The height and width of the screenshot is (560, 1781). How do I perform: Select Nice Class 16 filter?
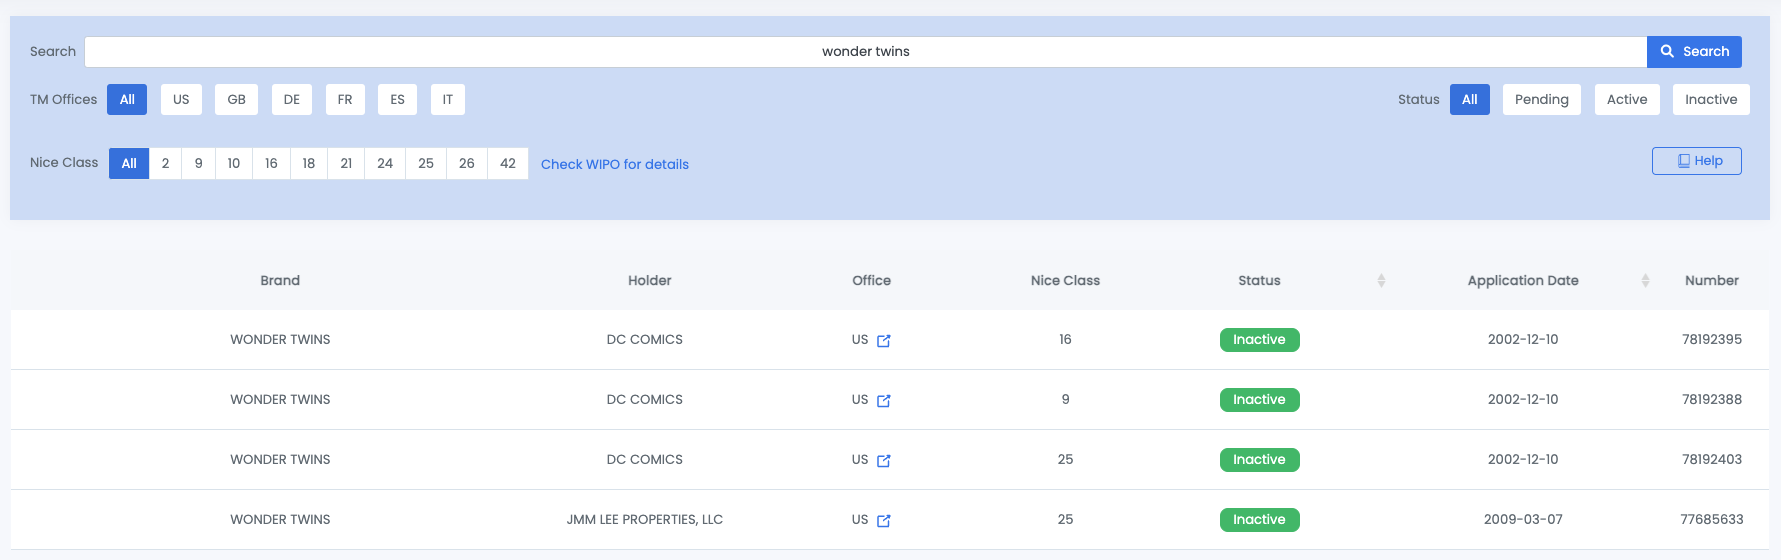pyautogui.click(x=271, y=164)
